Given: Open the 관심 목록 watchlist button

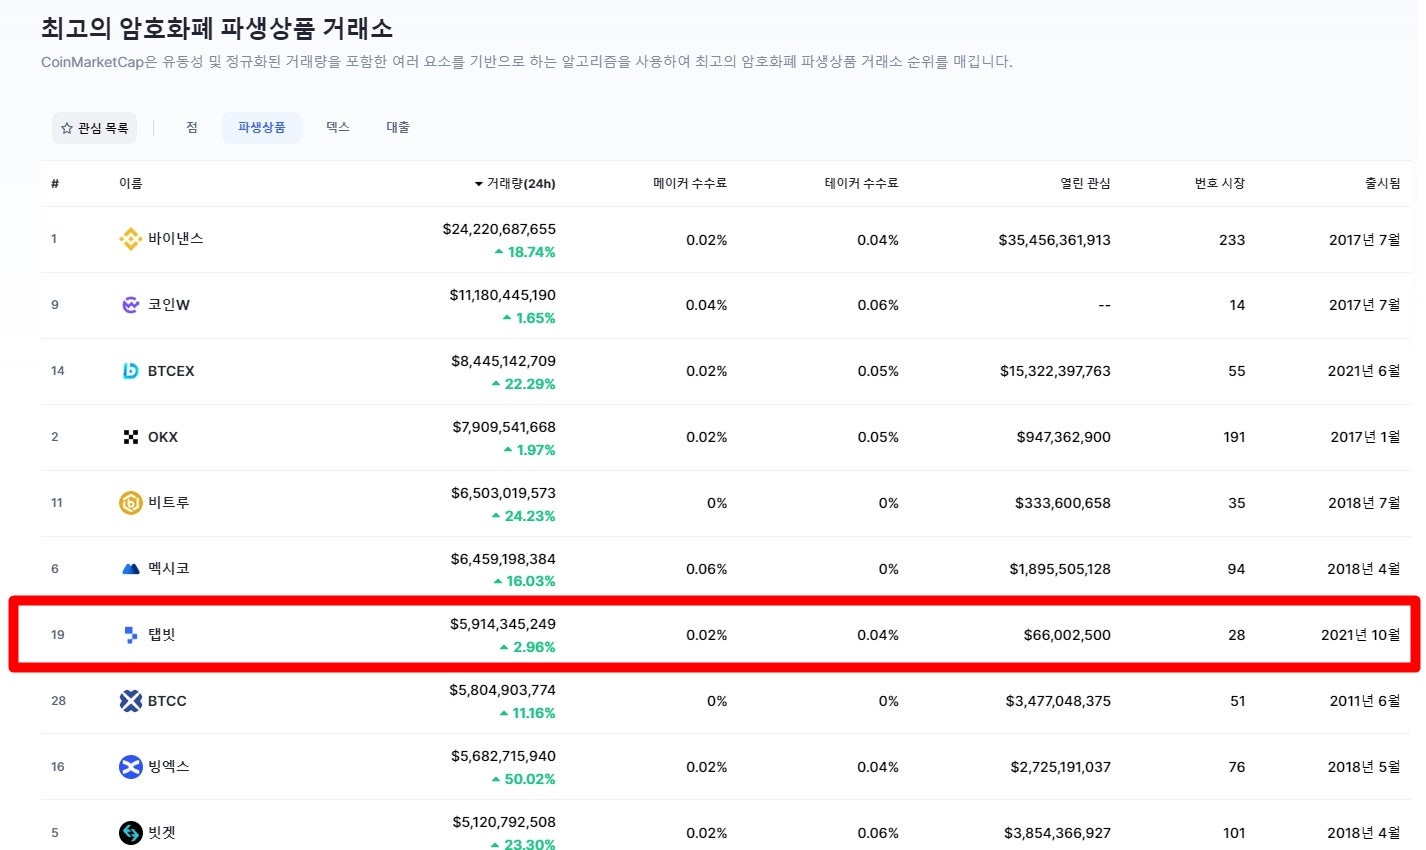Looking at the screenshot, I should (x=95, y=128).
